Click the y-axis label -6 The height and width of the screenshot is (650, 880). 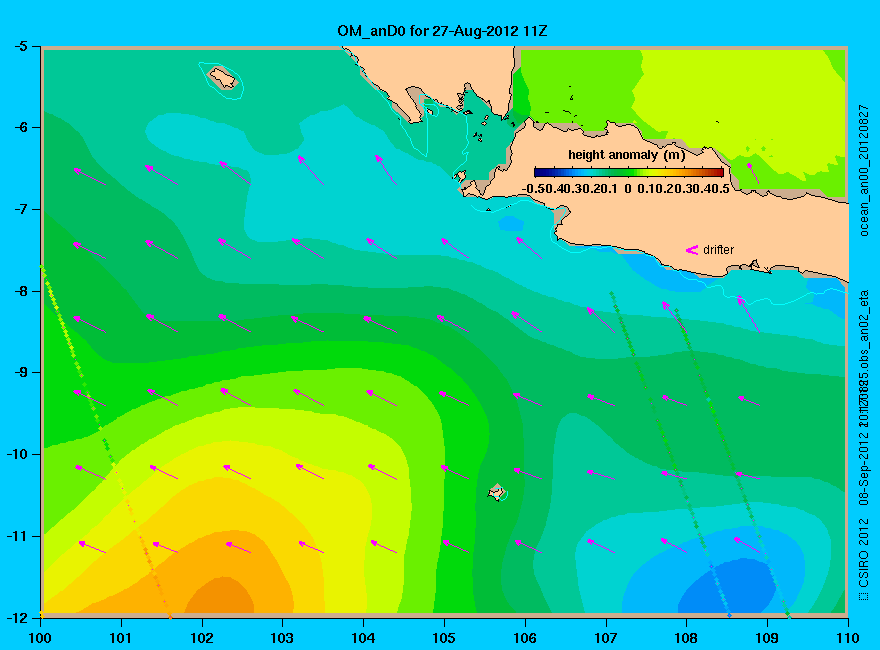20,127
